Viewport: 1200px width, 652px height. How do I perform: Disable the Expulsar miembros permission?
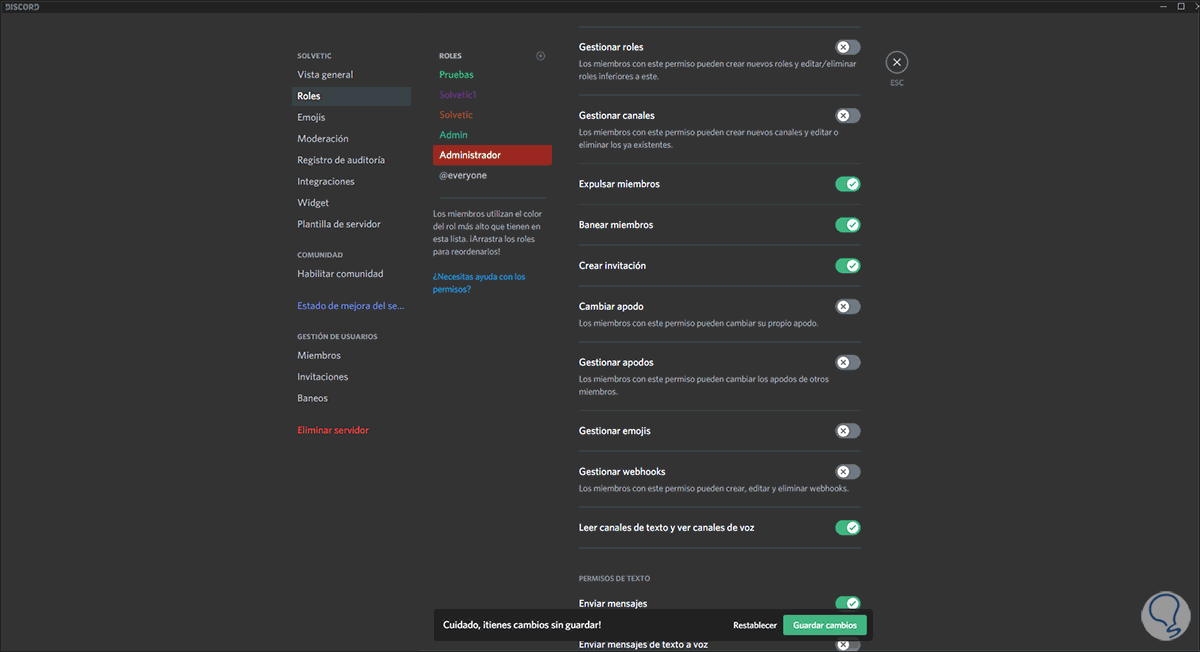(847, 184)
